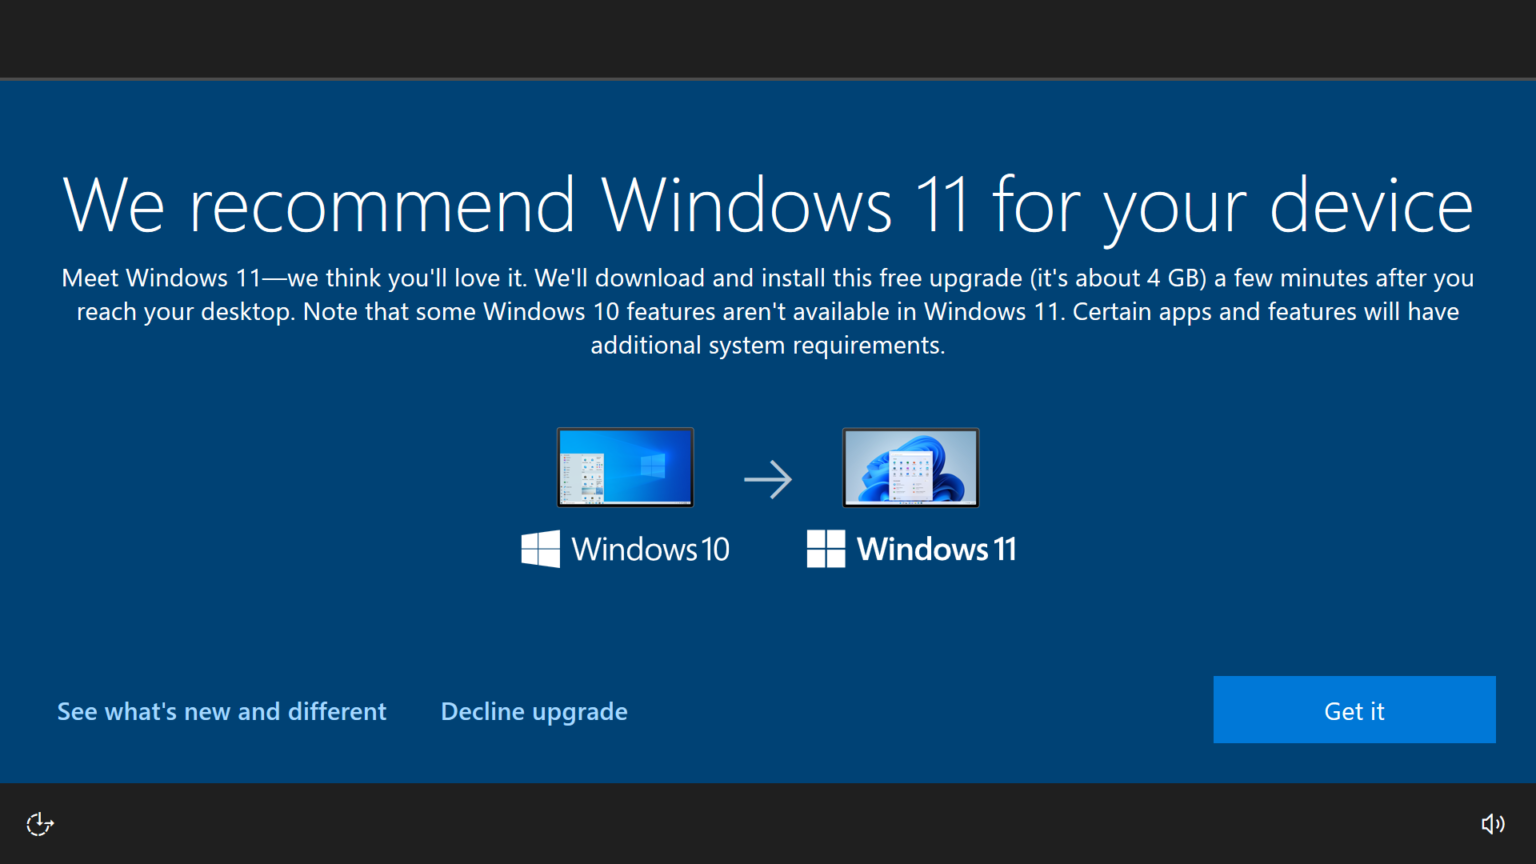This screenshot has width=1536, height=864.
Task: Open See what's new and different
Action: 221,711
